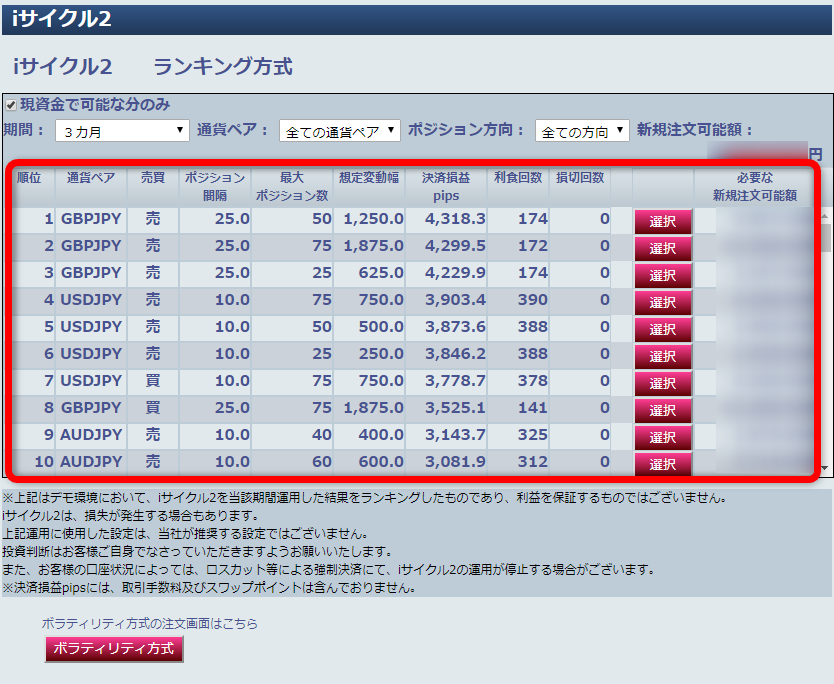The image size is (834, 684).
Task: Click the 最大ポジション数 column header
Action: (x=291, y=186)
